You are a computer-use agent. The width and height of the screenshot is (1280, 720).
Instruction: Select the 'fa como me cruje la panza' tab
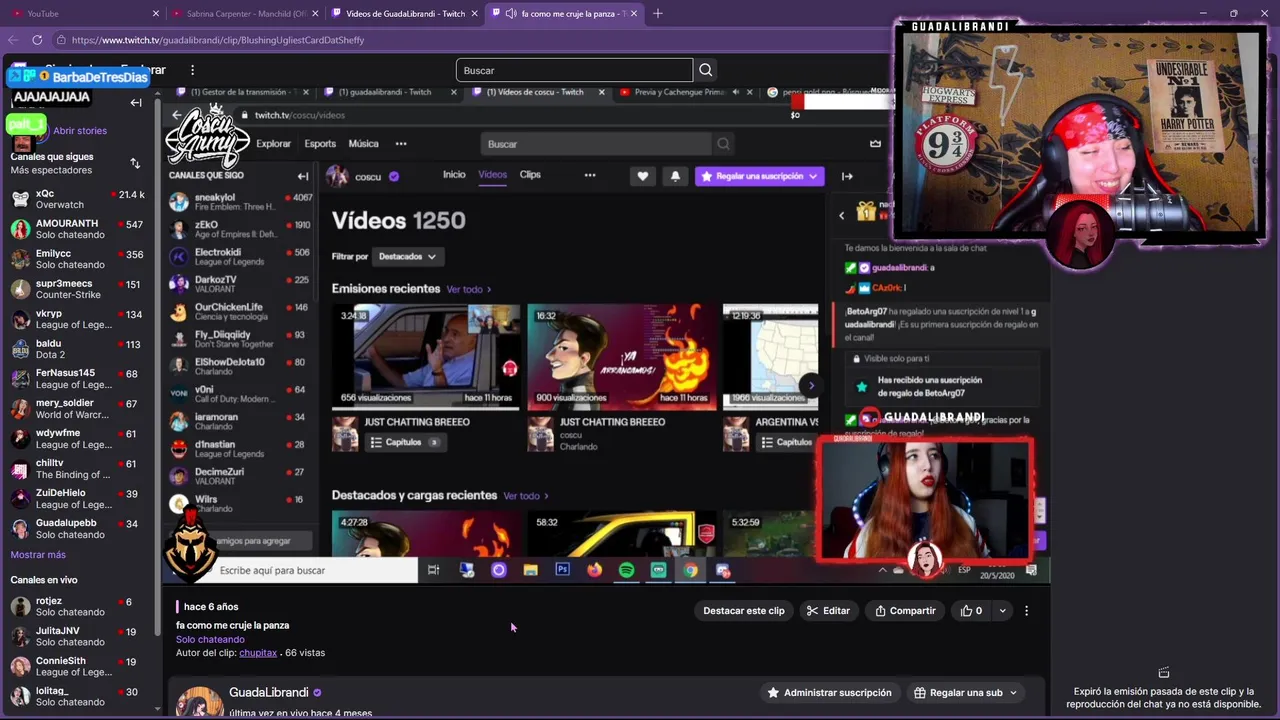(x=565, y=14)
